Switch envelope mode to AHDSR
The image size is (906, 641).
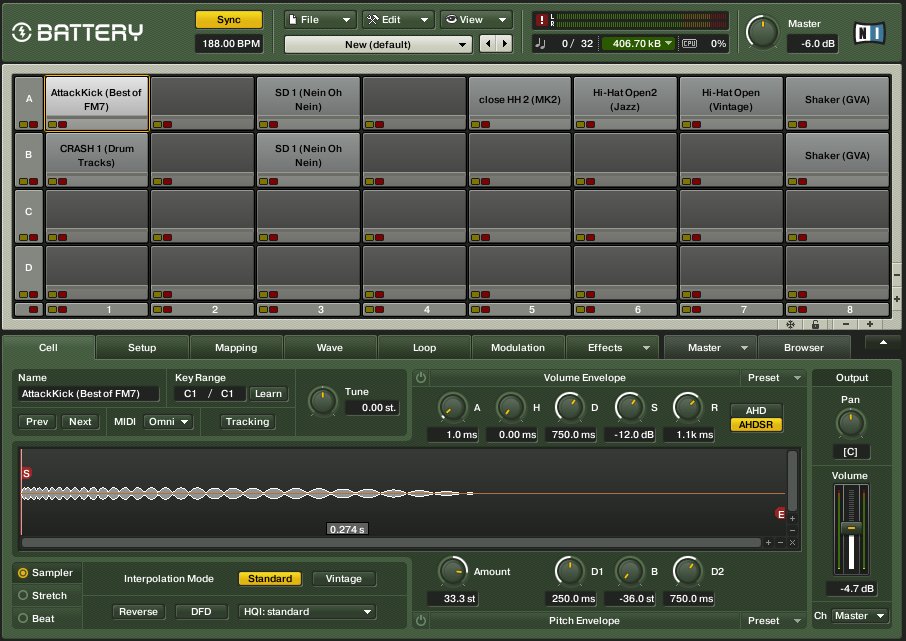(756, 425)
